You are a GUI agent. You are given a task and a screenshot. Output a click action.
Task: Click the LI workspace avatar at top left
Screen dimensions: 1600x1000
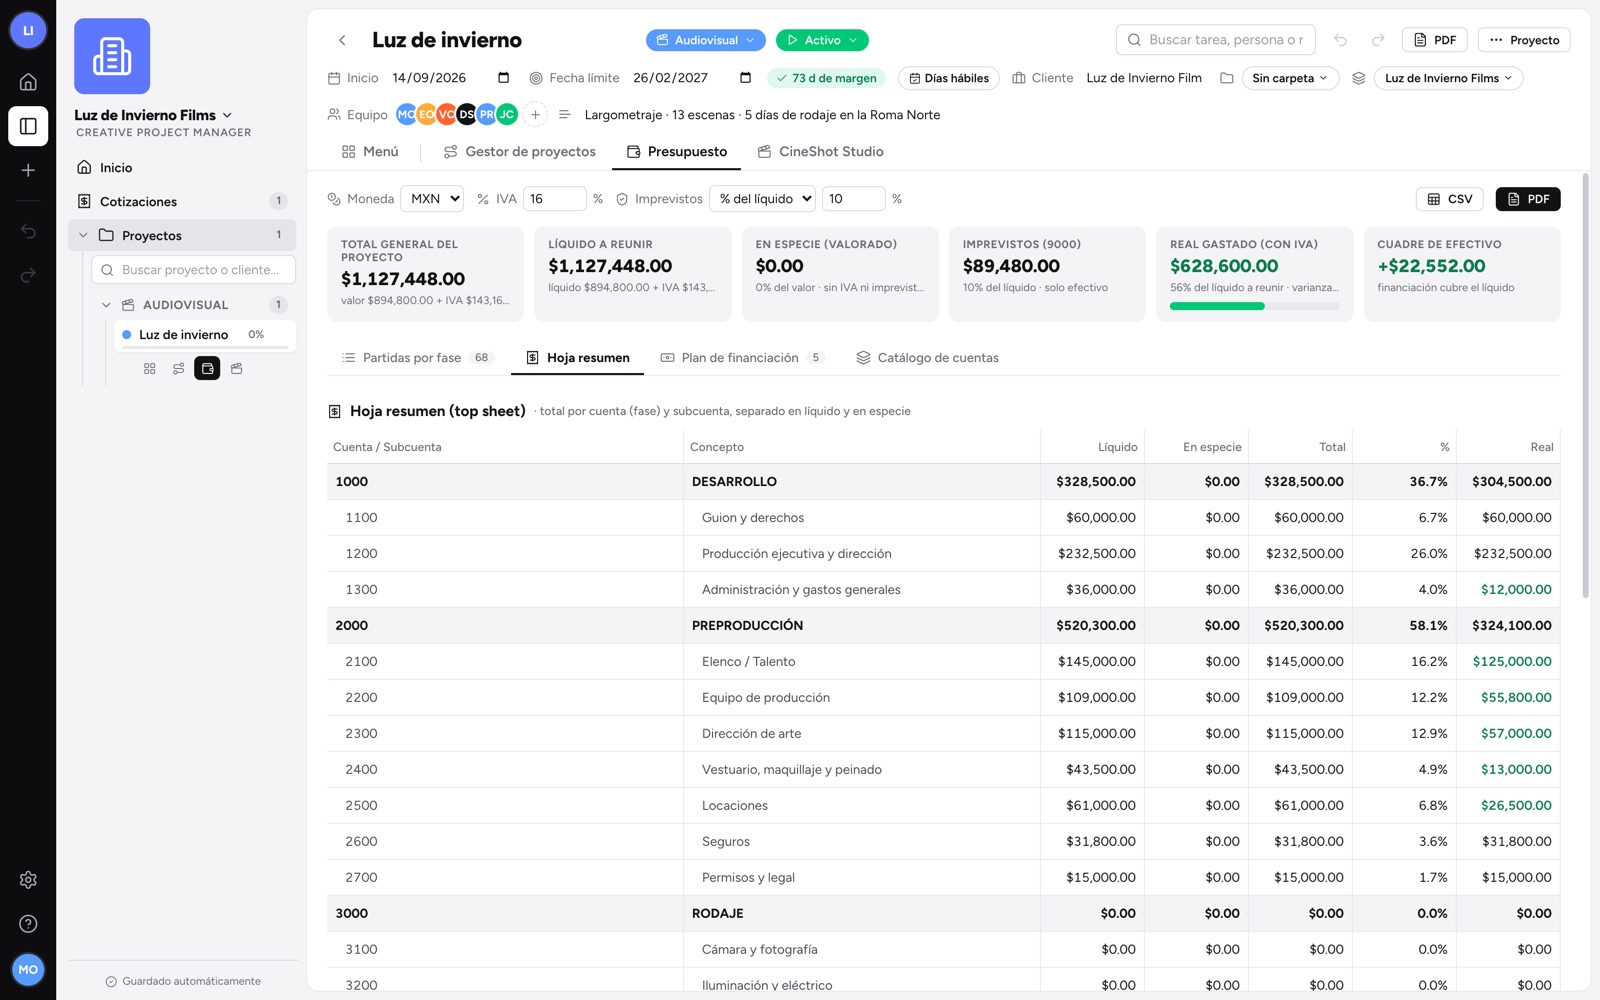click(x=28, y=30)
